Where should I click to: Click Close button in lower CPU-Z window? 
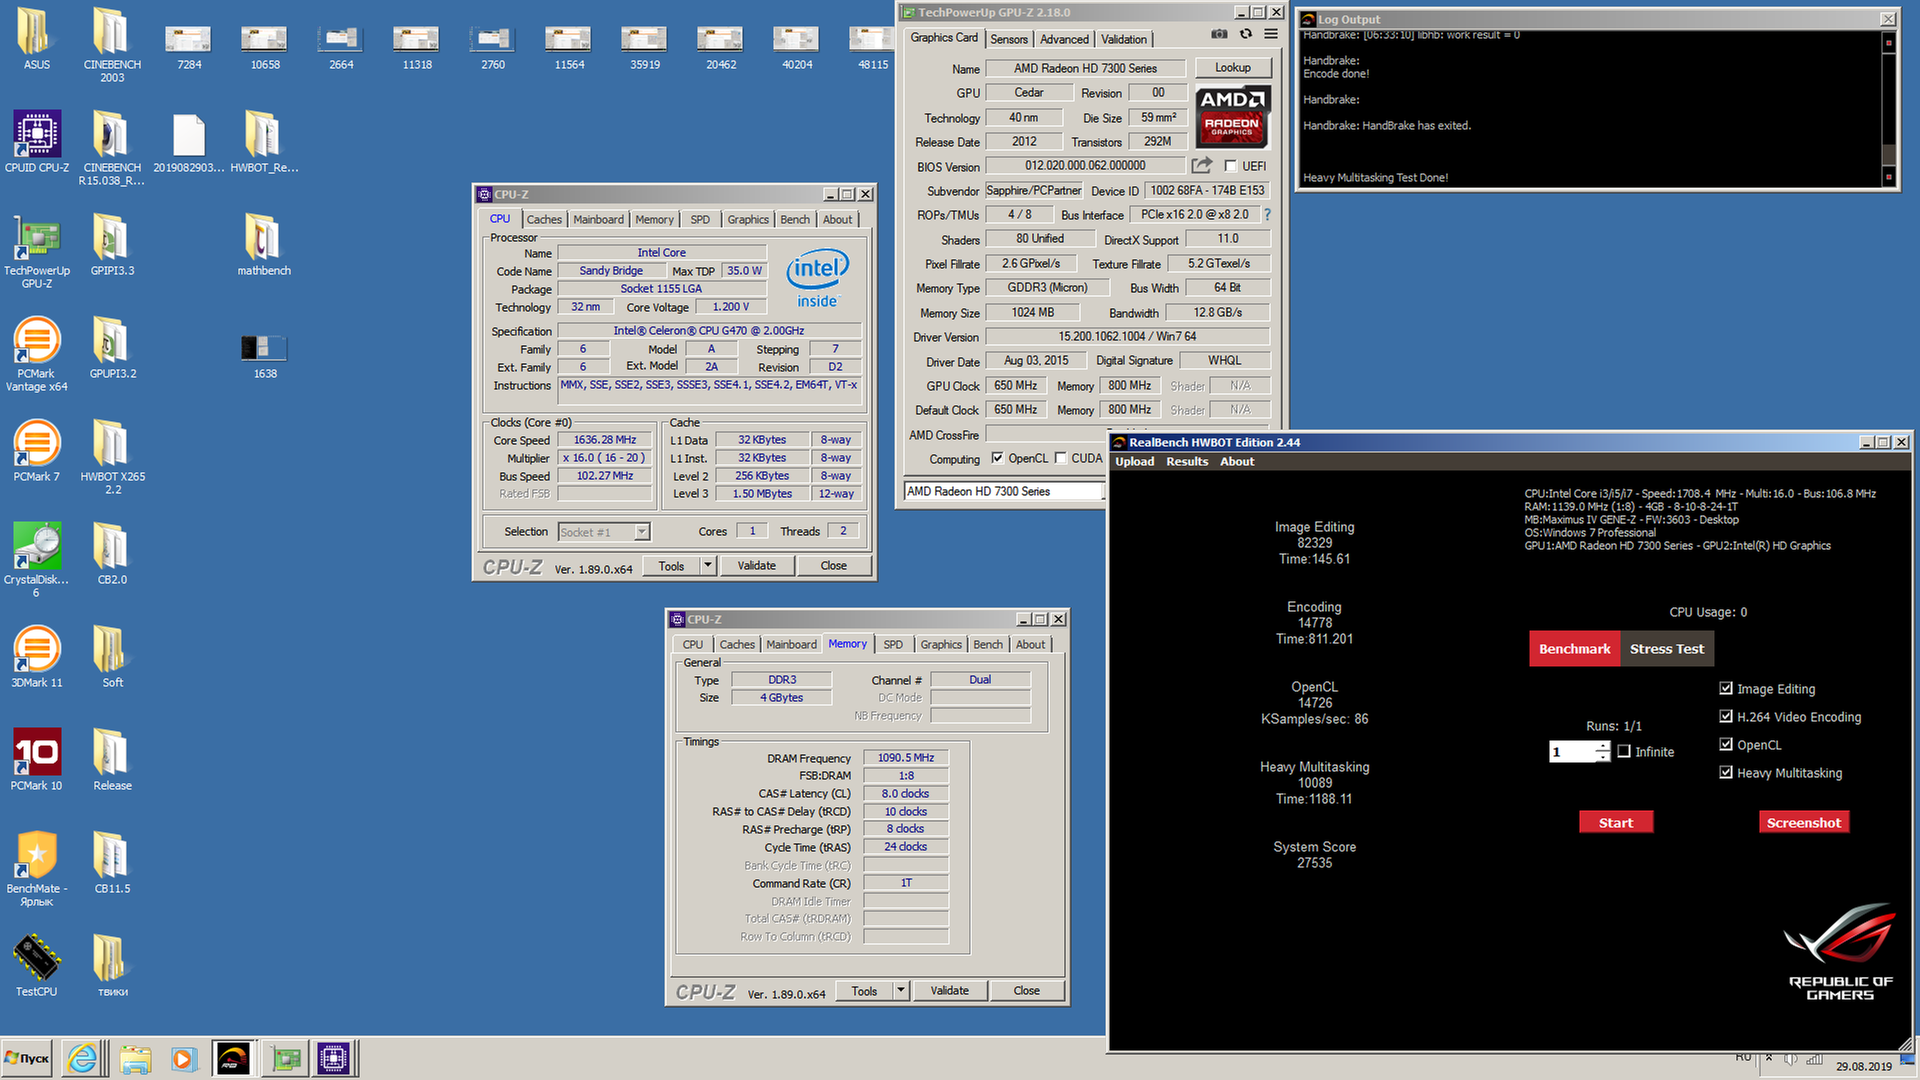[1026, 991]
